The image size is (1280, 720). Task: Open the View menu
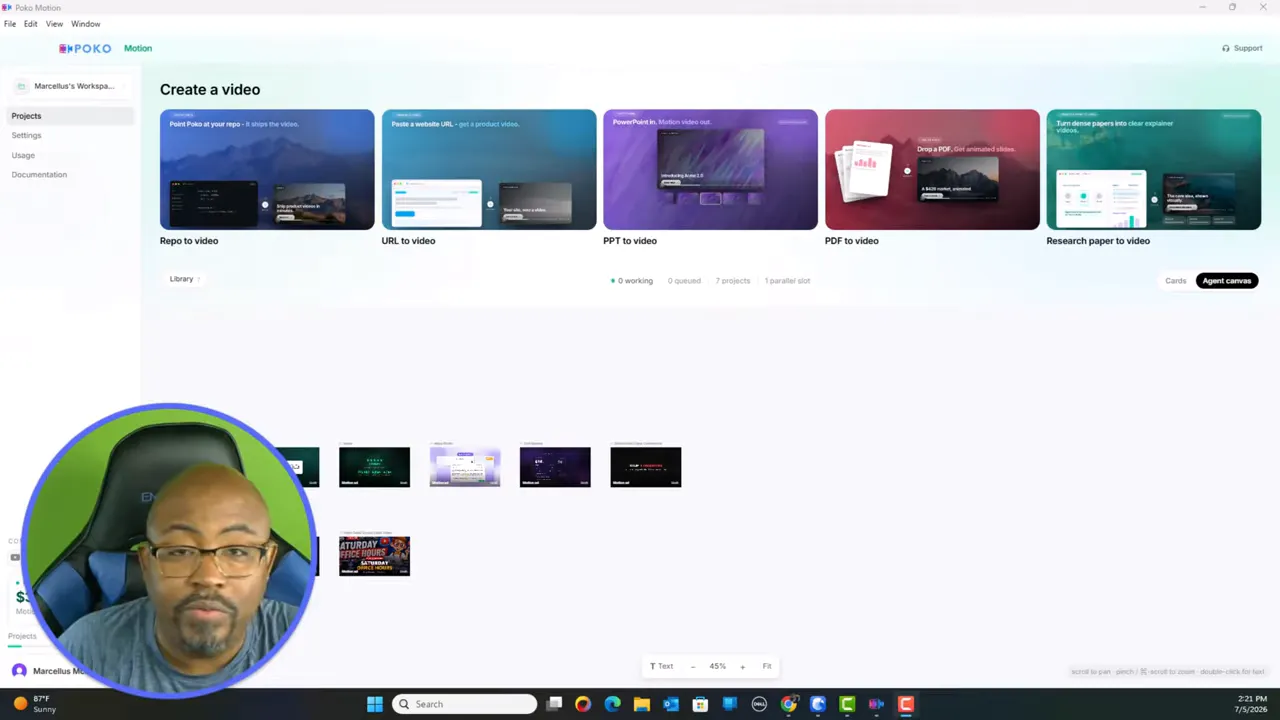(54, 24)
